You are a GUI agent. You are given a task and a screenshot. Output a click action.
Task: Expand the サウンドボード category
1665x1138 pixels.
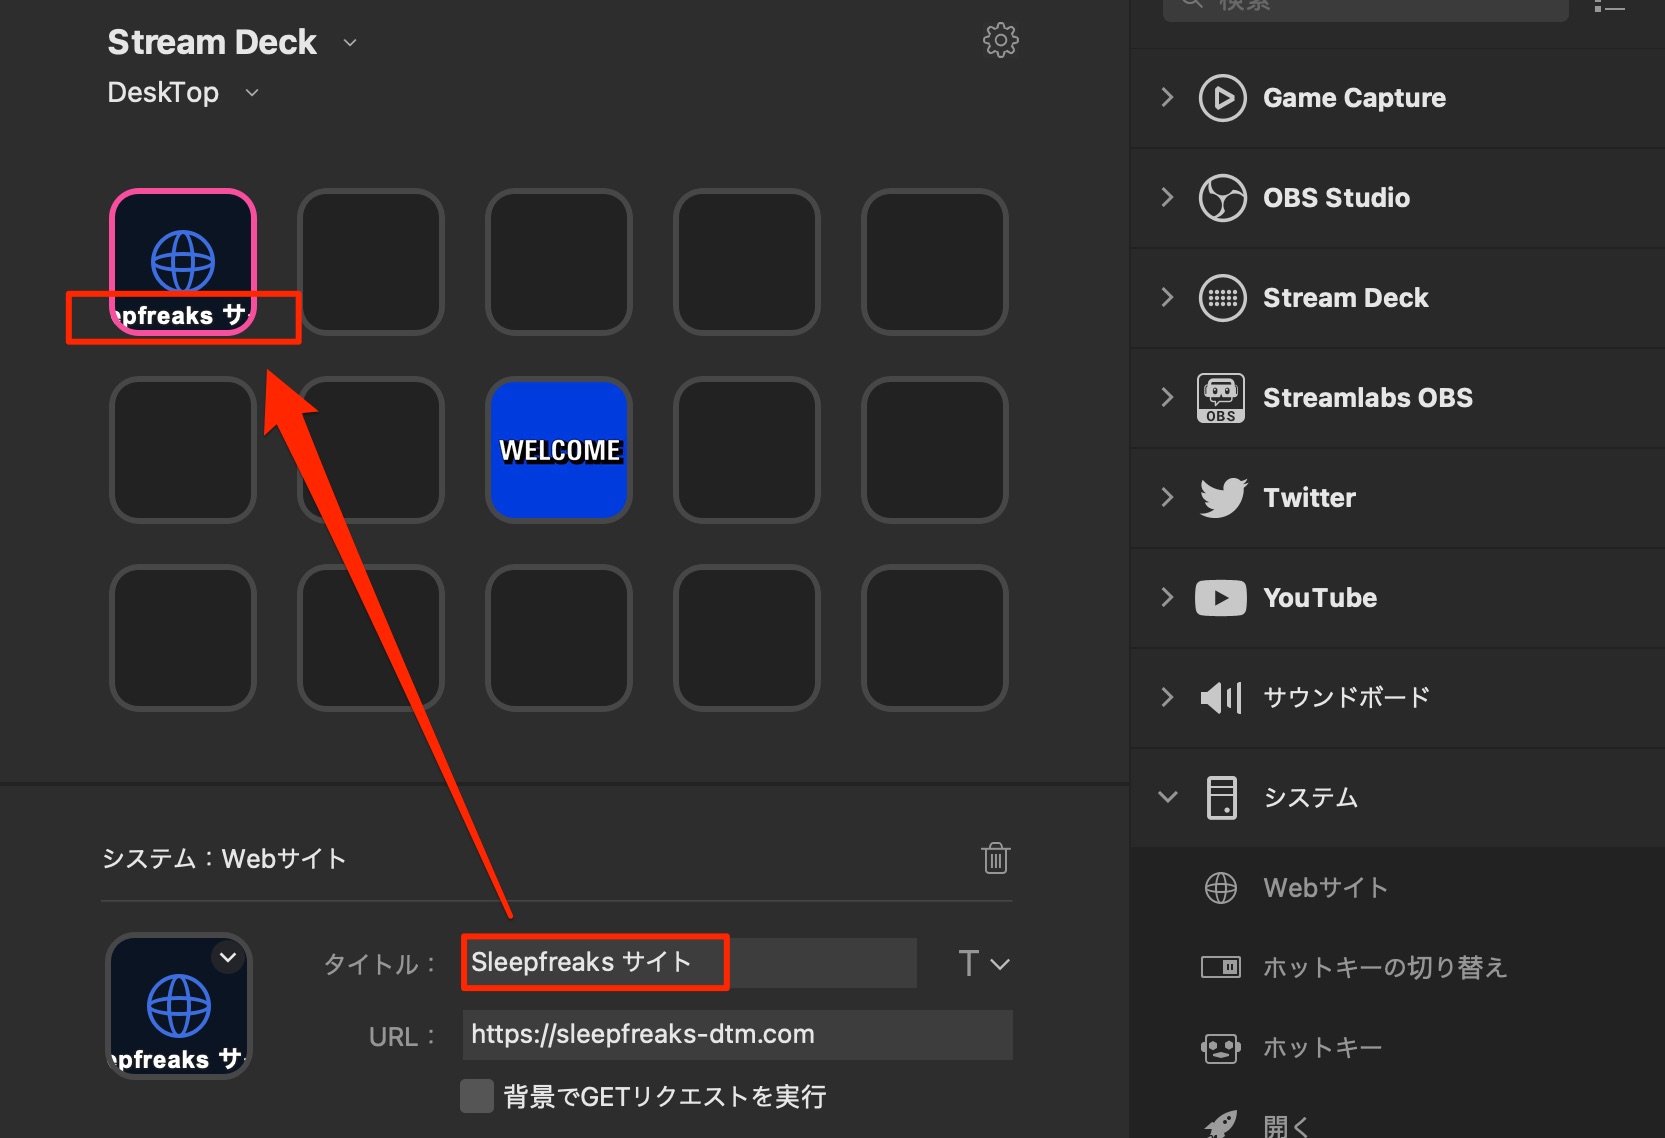[1167, 697]
